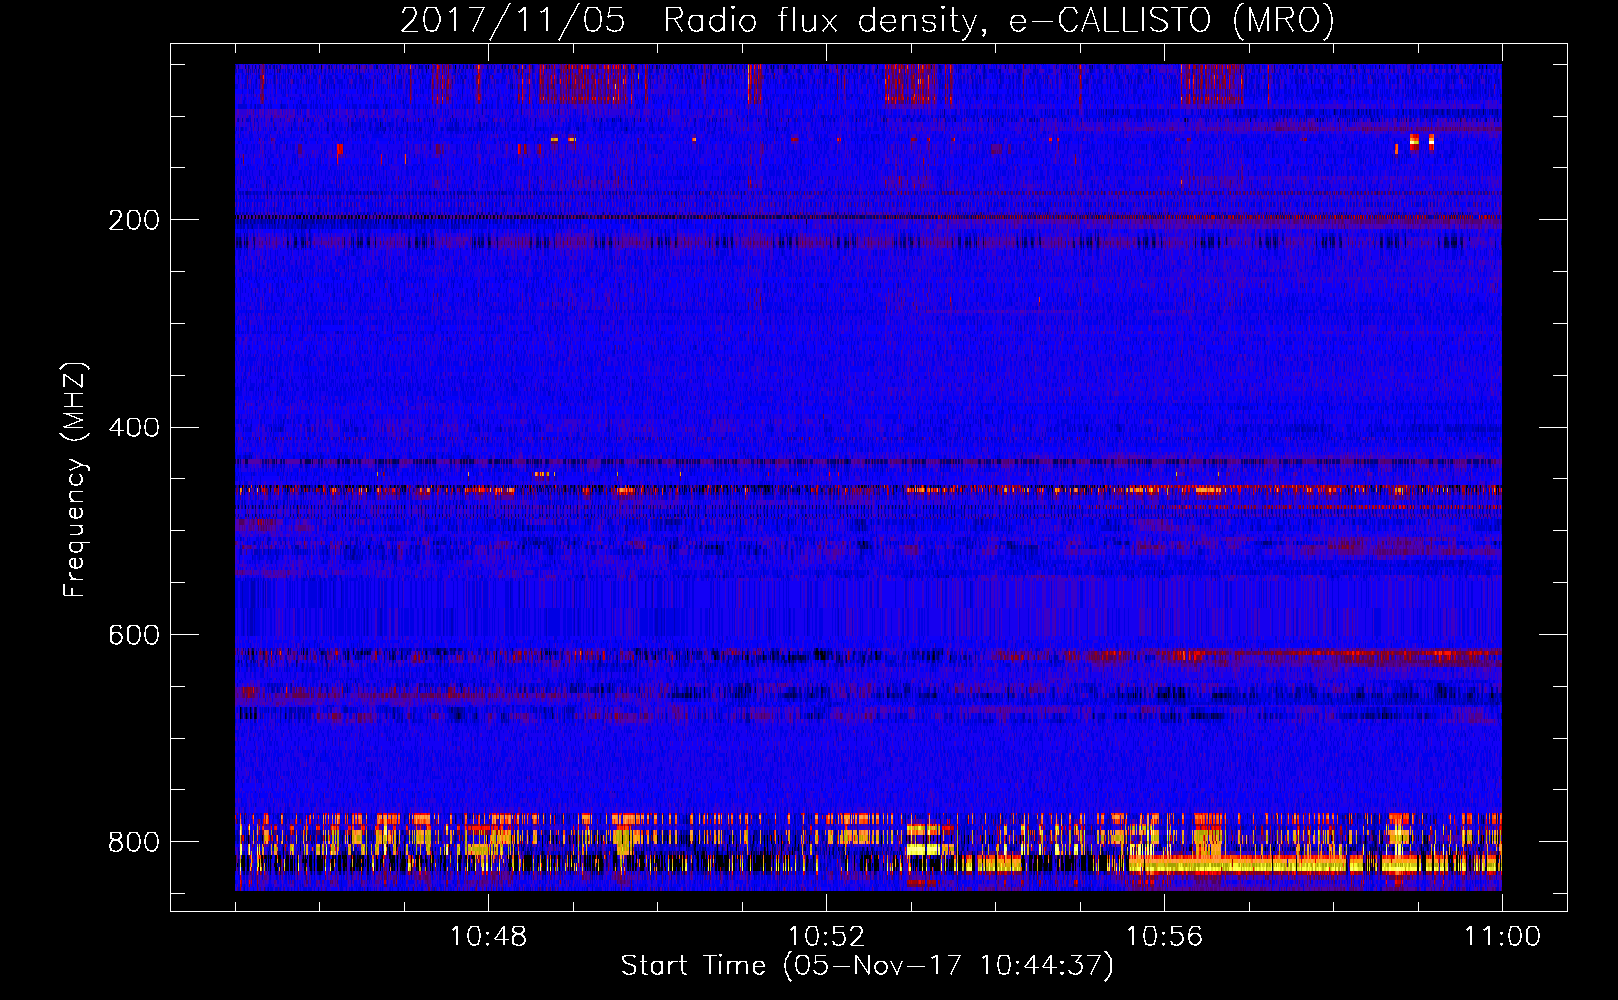Click the 11:00 time tick label
Image resolution: width=1618 pixels, height=1000 pixels.
tap(1502, 937)
